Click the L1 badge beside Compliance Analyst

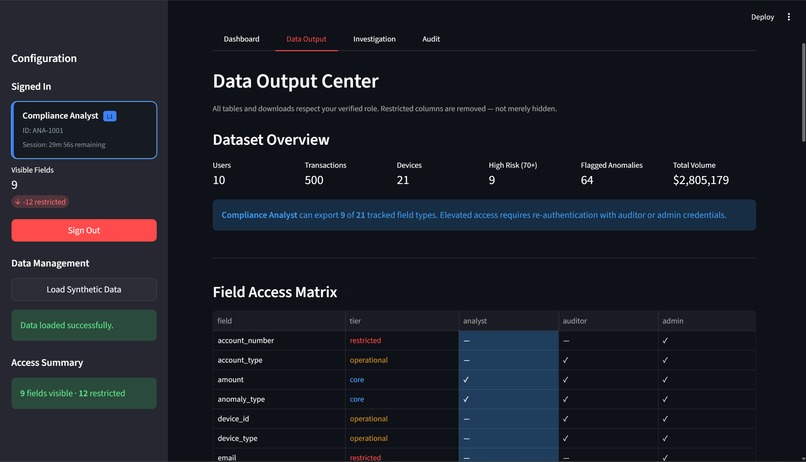pos(109,116)
